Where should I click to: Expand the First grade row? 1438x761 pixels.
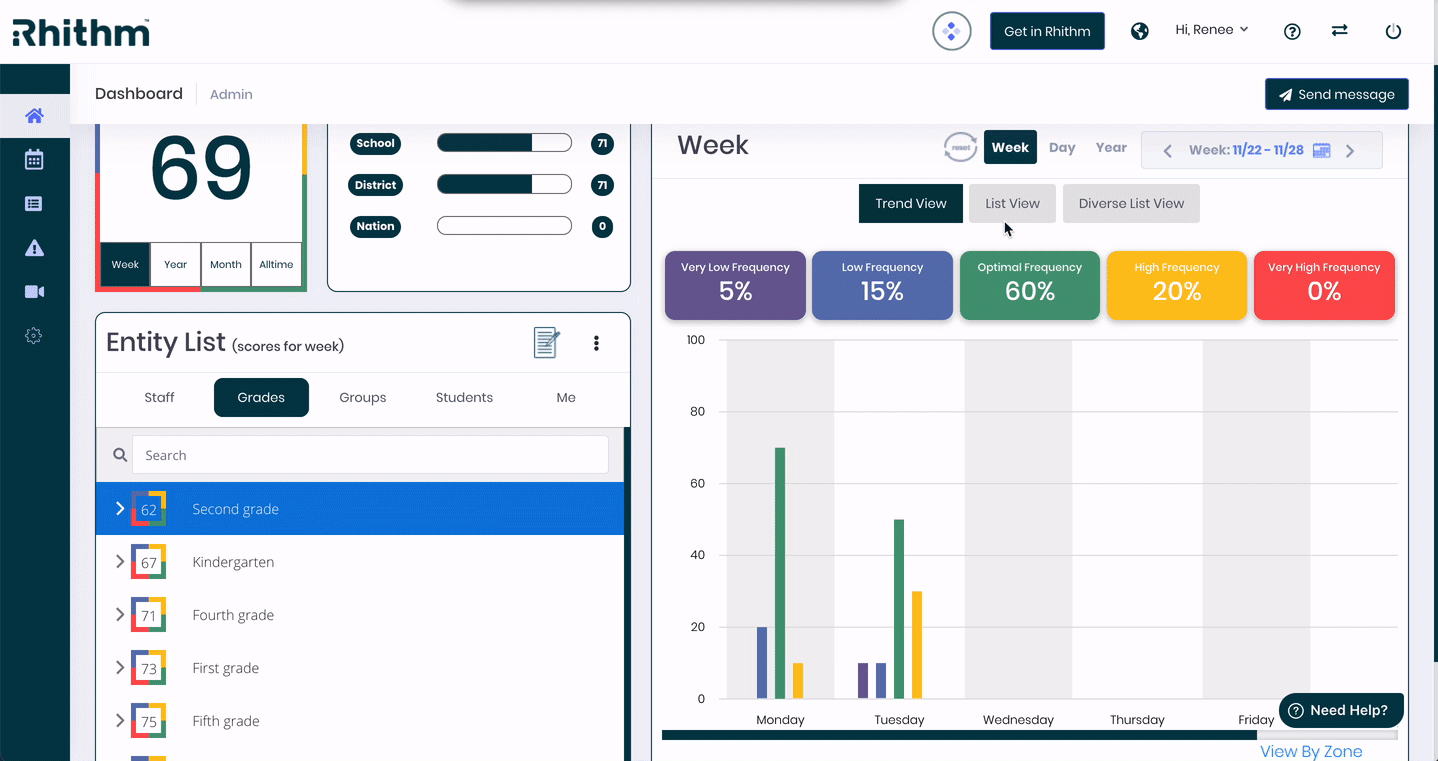[x=120, y=668]
